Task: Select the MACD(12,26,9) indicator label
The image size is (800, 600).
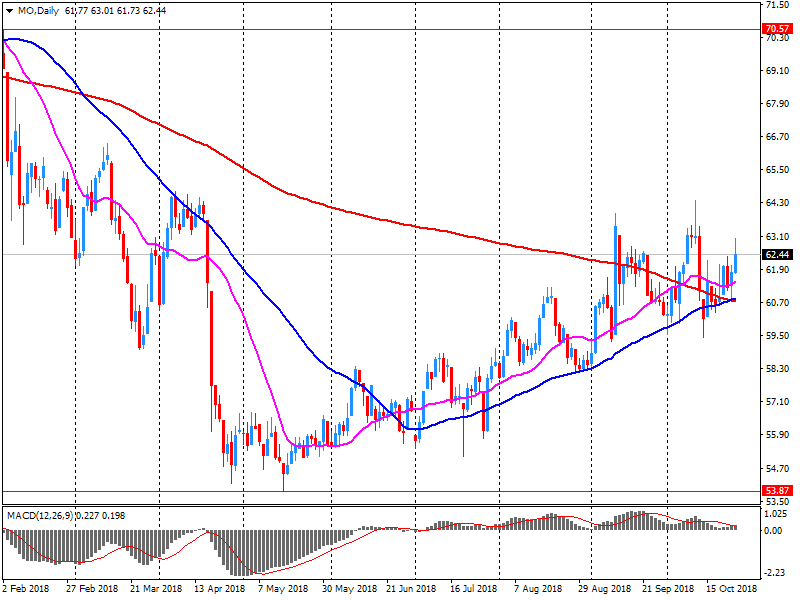Action: coord(41,516)
